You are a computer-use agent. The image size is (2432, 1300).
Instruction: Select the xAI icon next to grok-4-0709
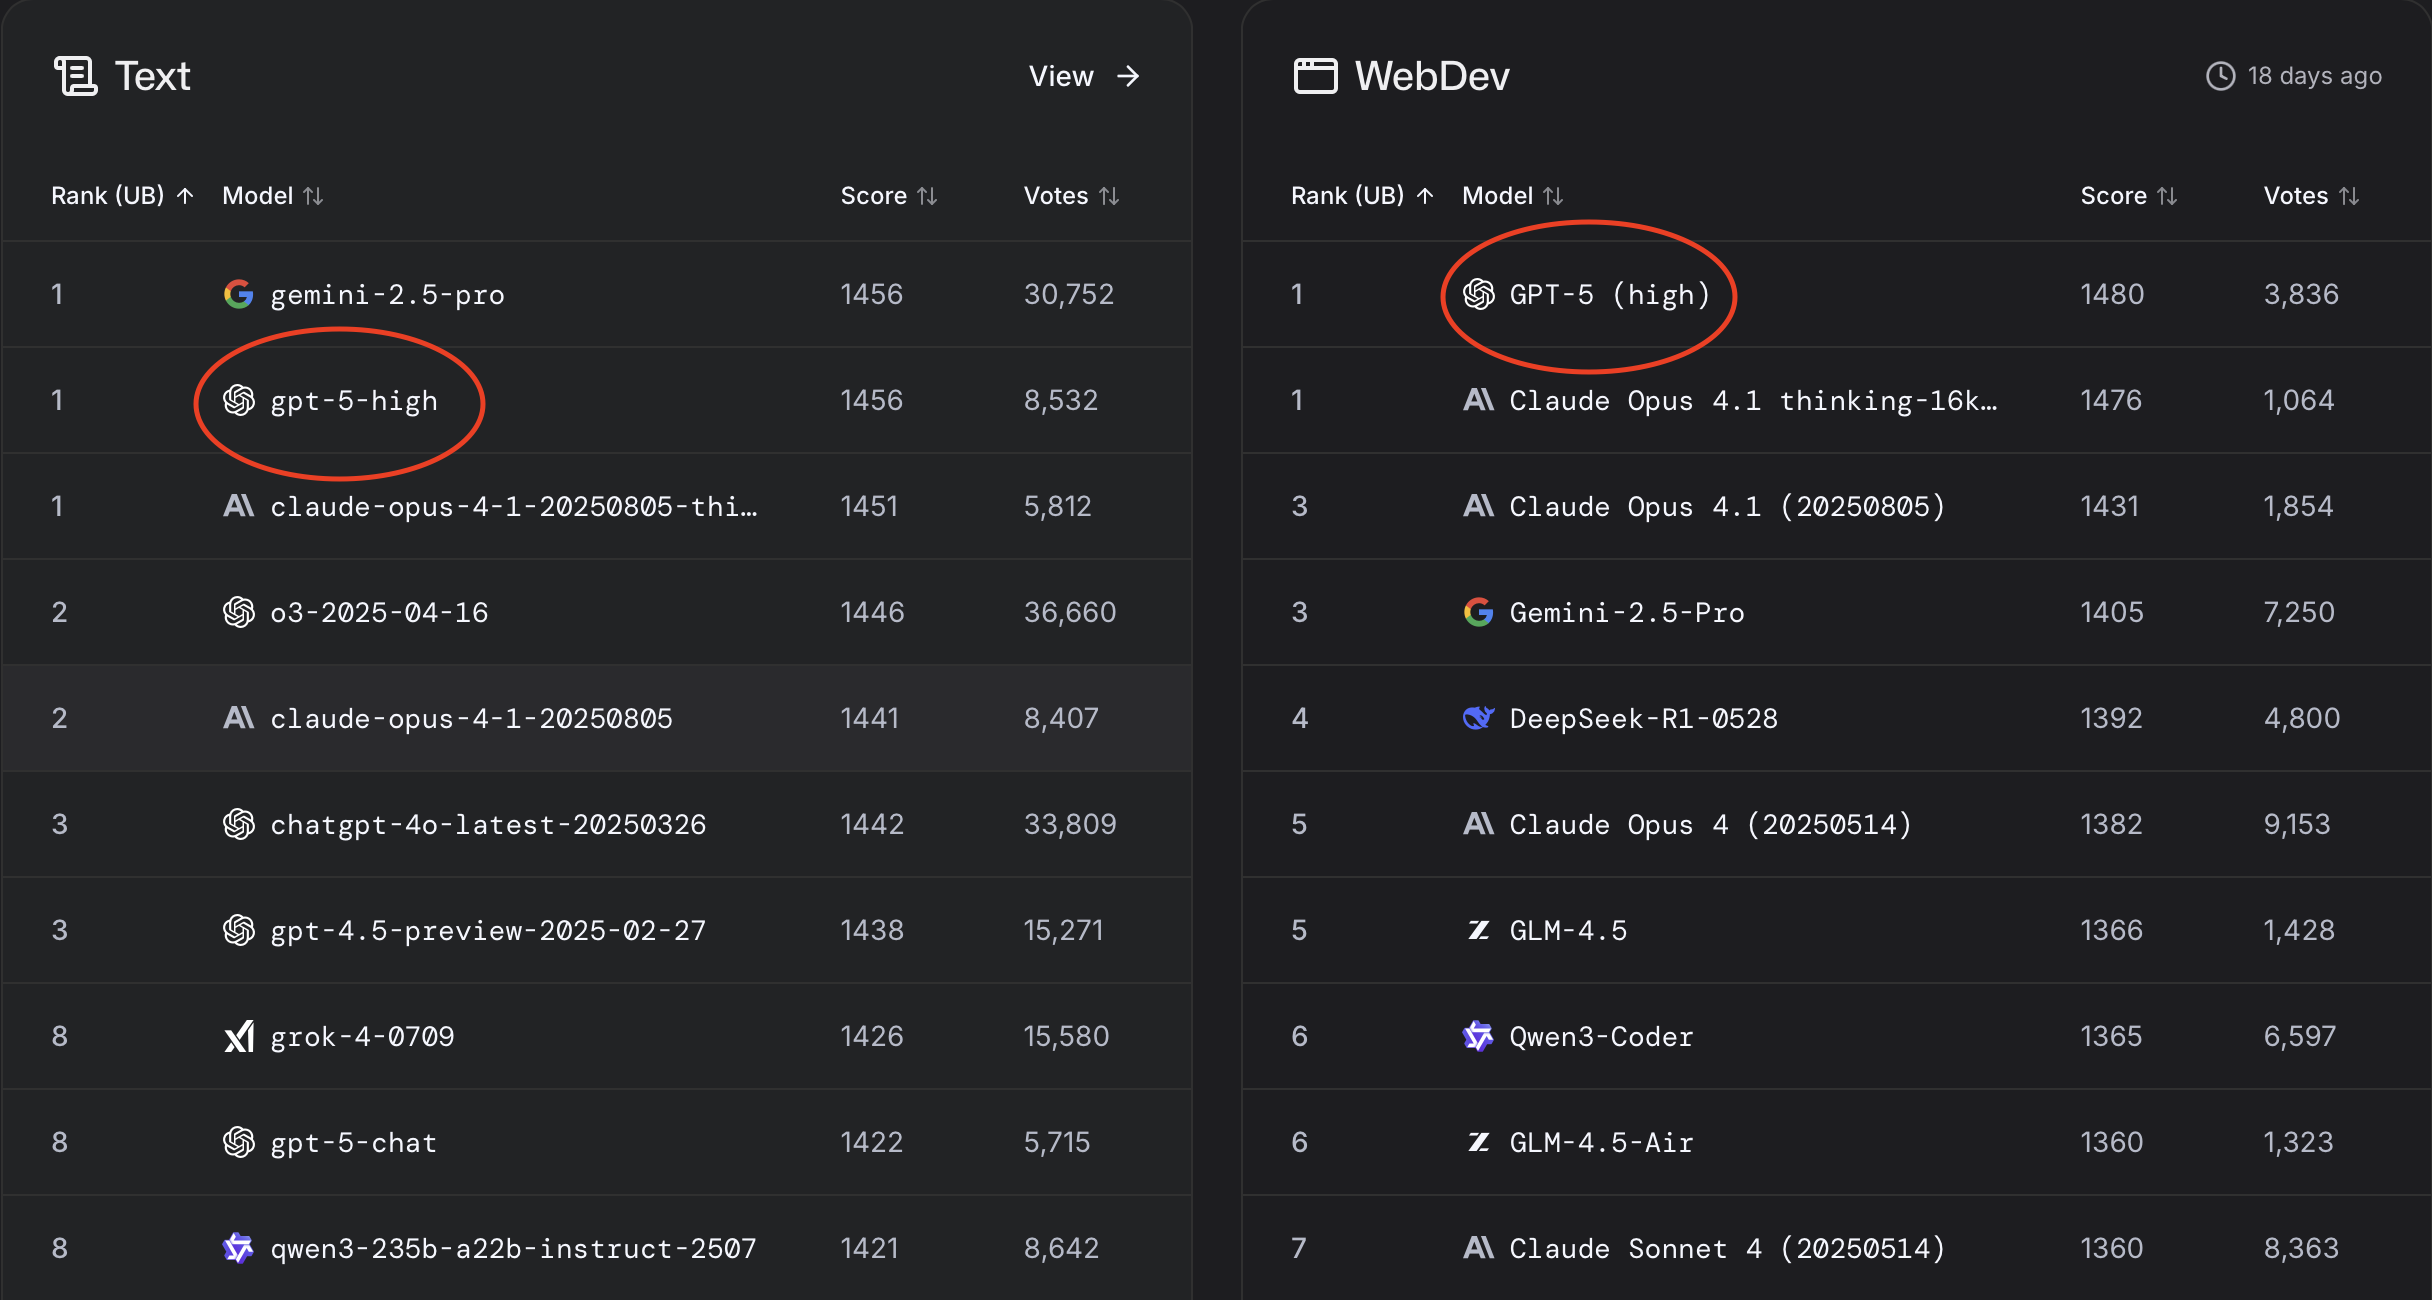pos(239,1036)
